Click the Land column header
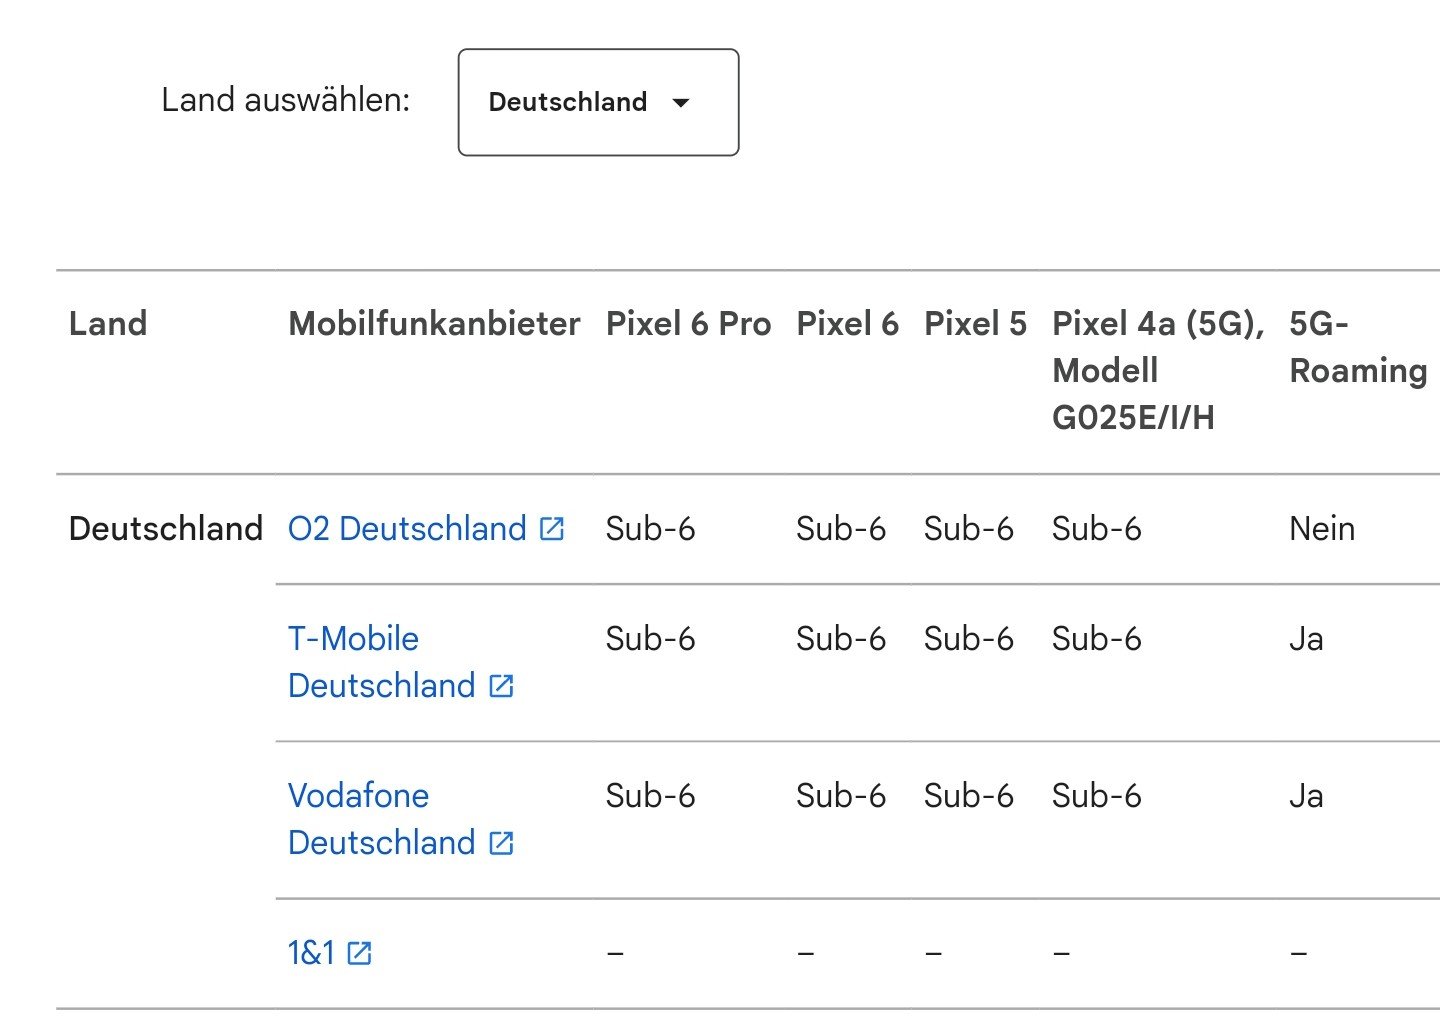The height and width of the screenshot is (1028, 1440). coord(108,323)
